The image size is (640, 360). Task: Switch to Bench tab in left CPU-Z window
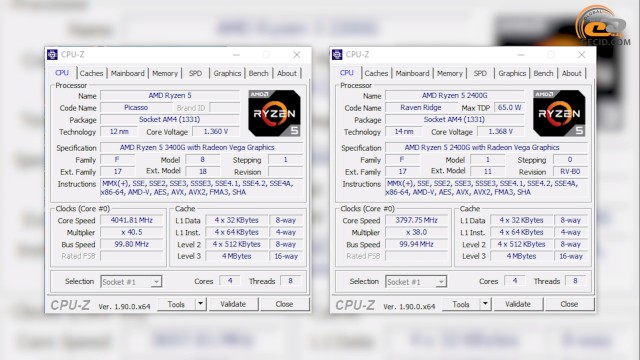(x=258, y=73)
